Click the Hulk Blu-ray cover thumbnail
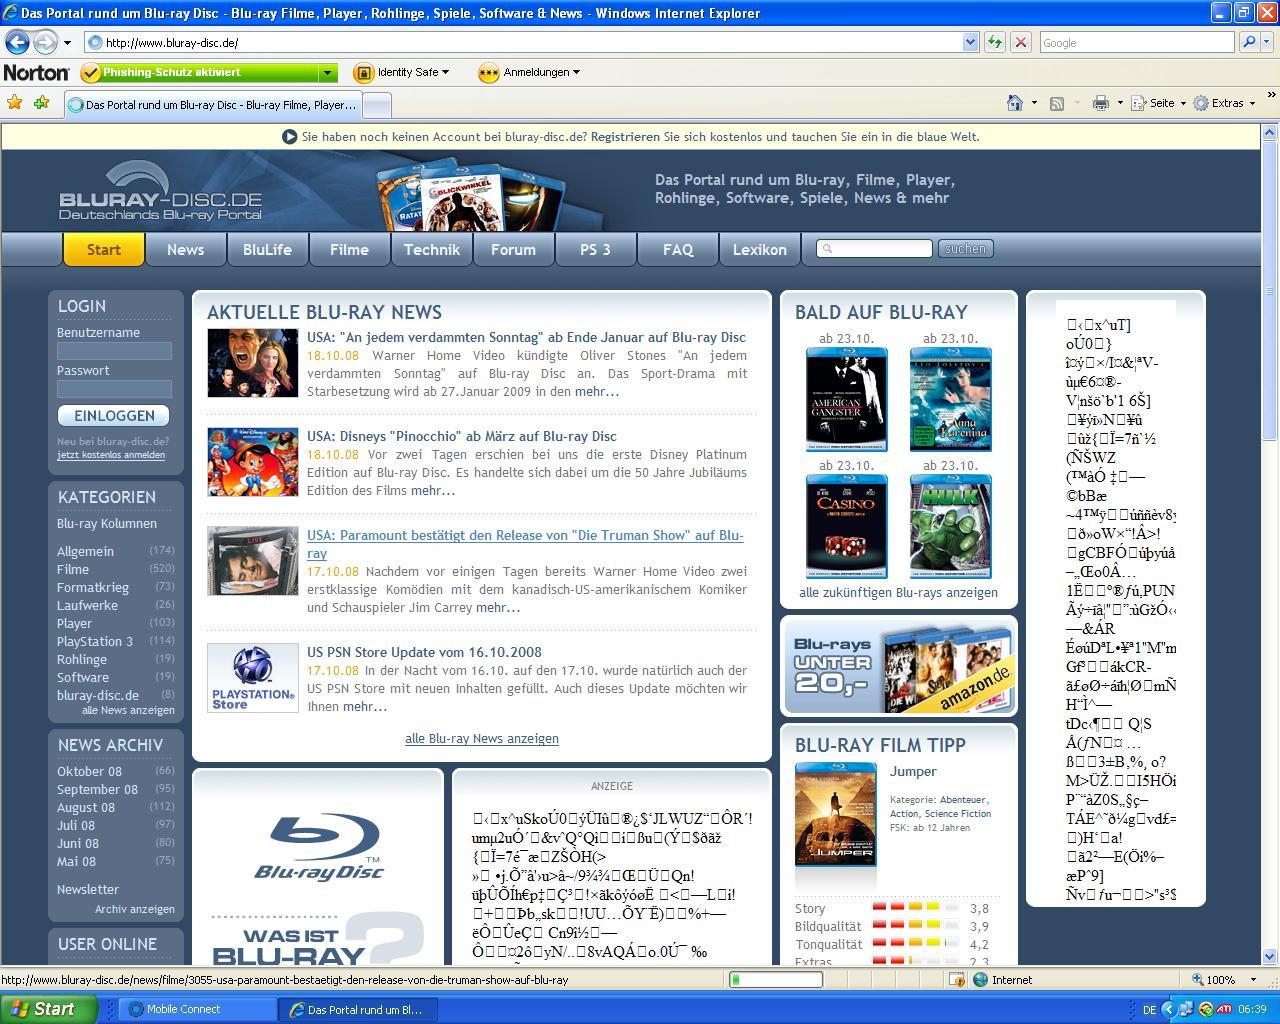This screenshot has width=1280, height=1024. click(951, 526)
